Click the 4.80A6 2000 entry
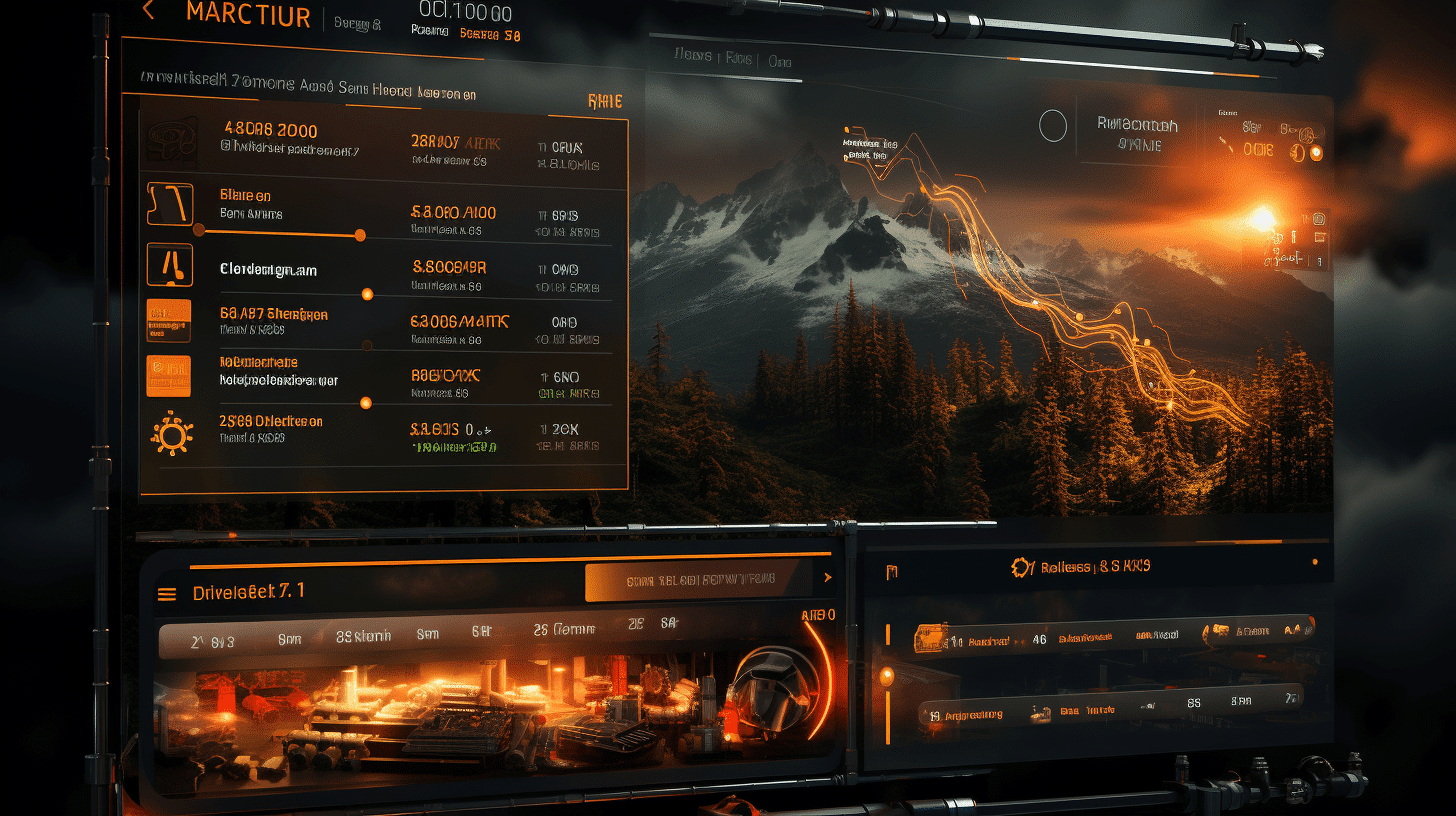This screenshot has height=816, width=1456. pyautogui.click(x=271, y=130)
